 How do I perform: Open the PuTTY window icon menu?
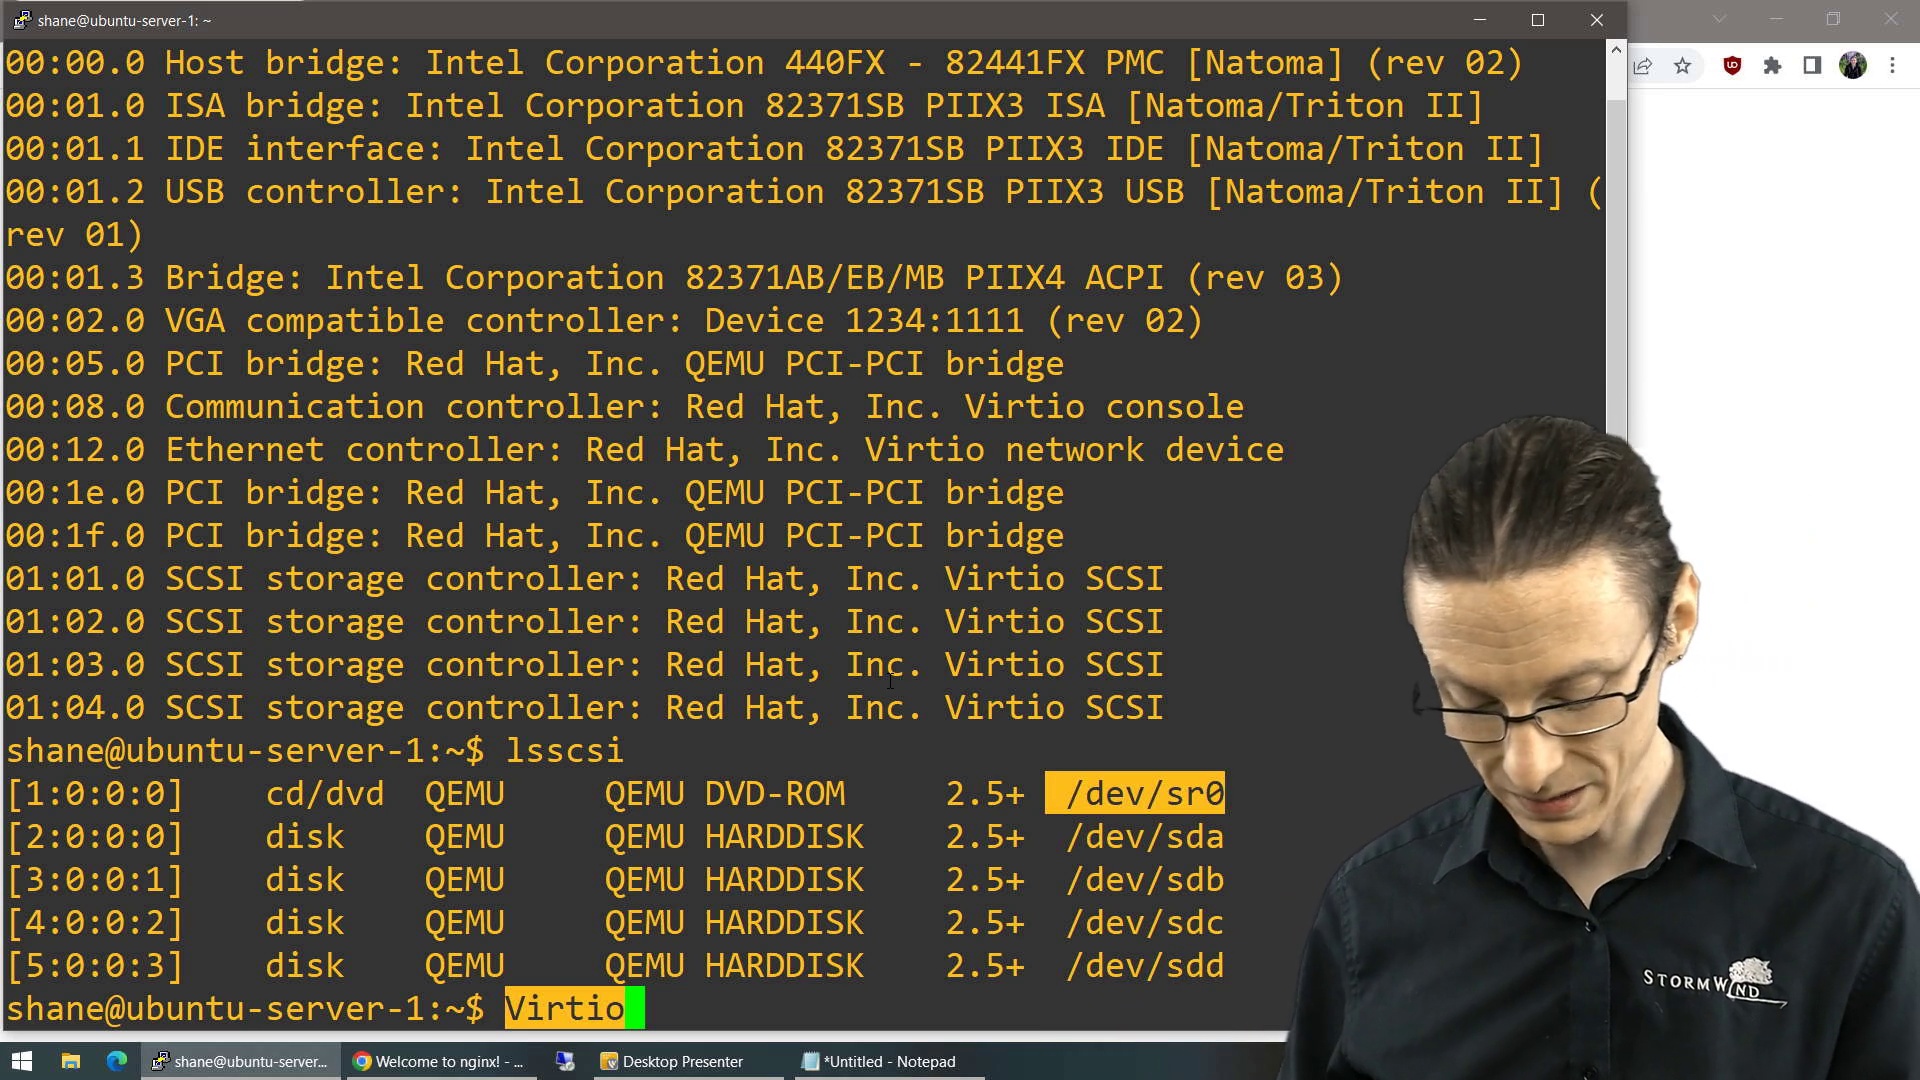tap(20, 20)
